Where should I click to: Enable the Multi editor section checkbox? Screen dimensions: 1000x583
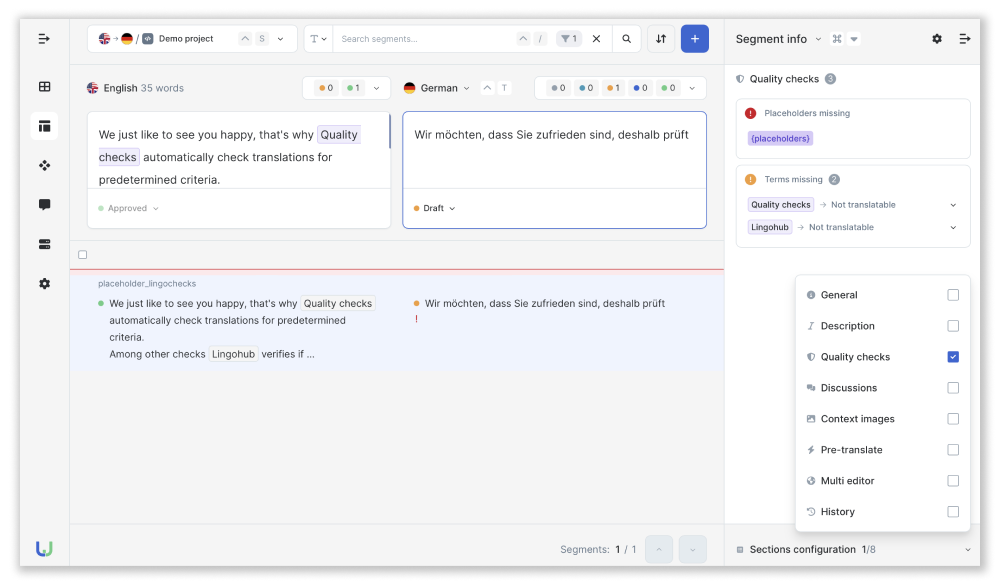tap(953, 481)
